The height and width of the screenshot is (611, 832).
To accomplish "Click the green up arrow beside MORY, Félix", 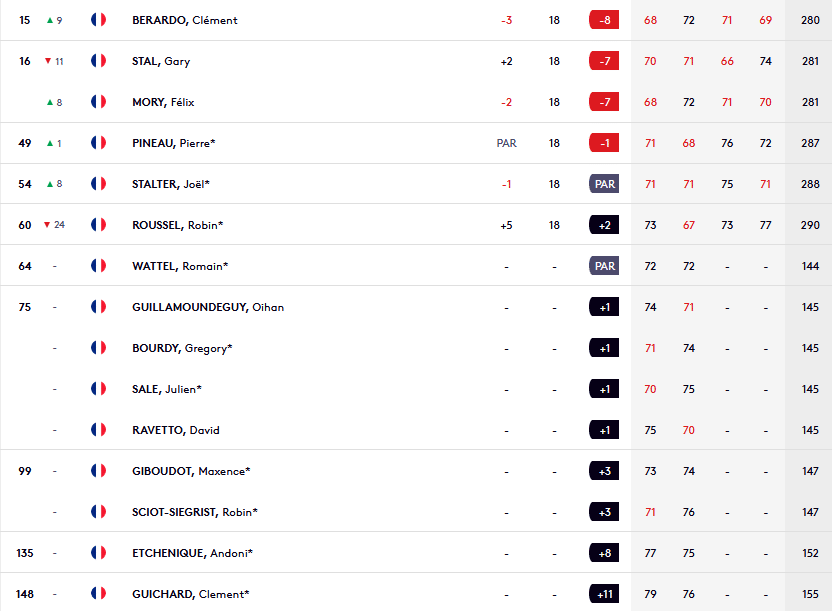I will [x=50, y=102].
